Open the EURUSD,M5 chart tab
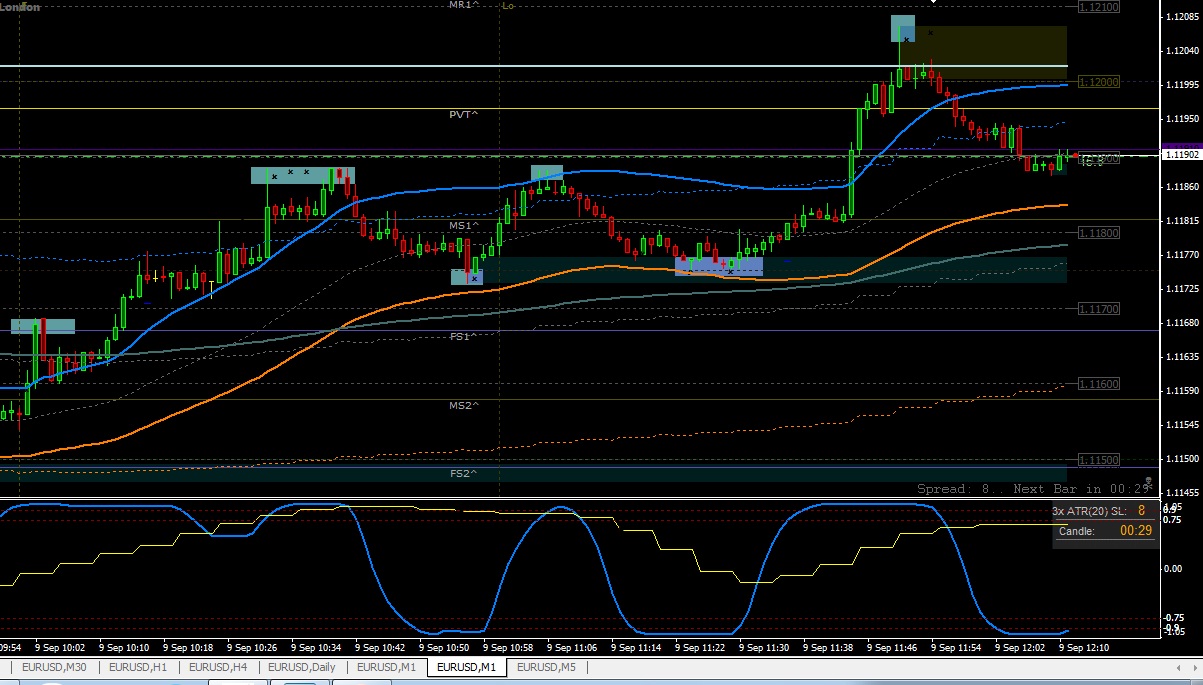This screenshot has width=1203, height=685. [x=546, y=667]
